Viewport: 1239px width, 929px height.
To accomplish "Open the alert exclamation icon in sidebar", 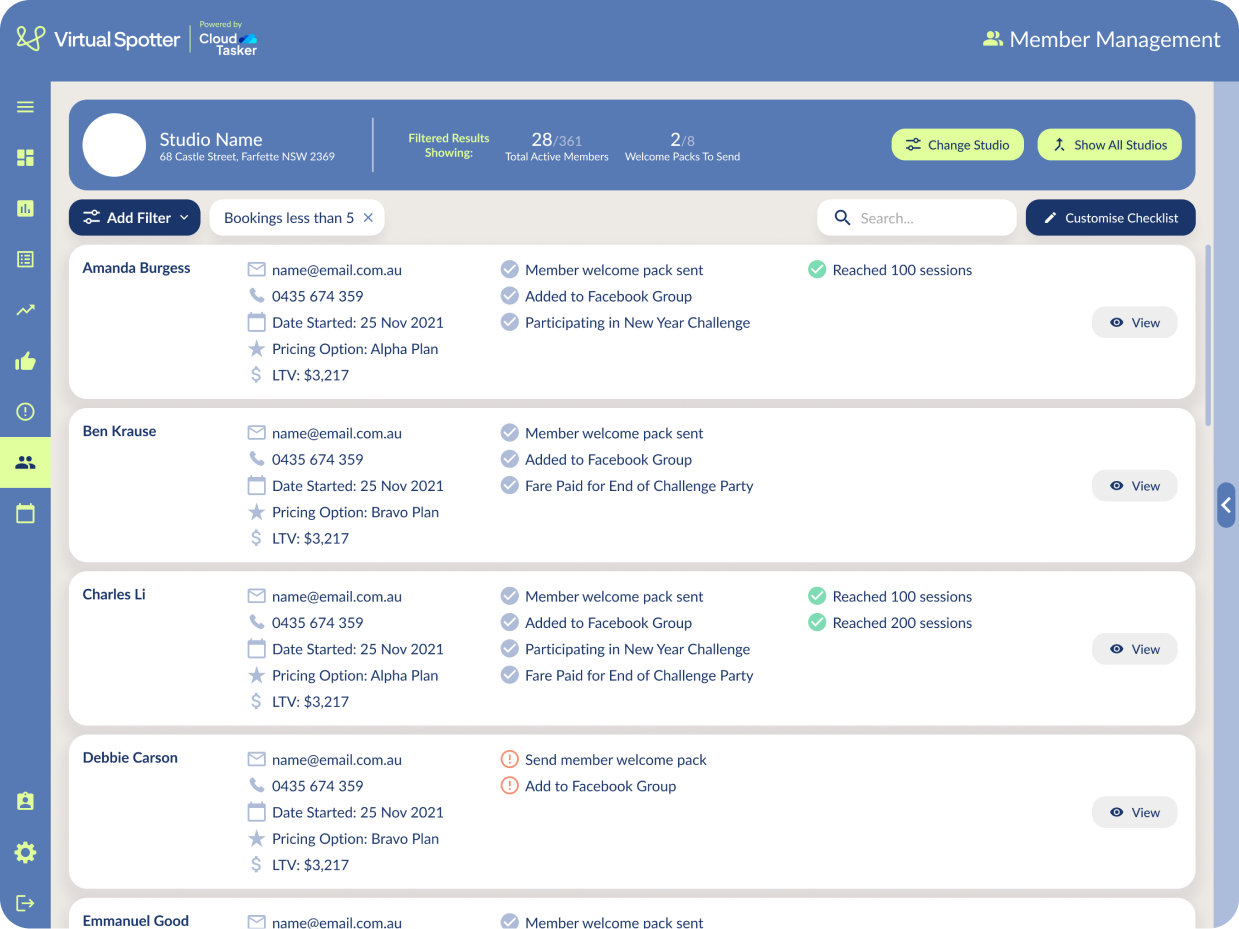I will coord(25,412).
